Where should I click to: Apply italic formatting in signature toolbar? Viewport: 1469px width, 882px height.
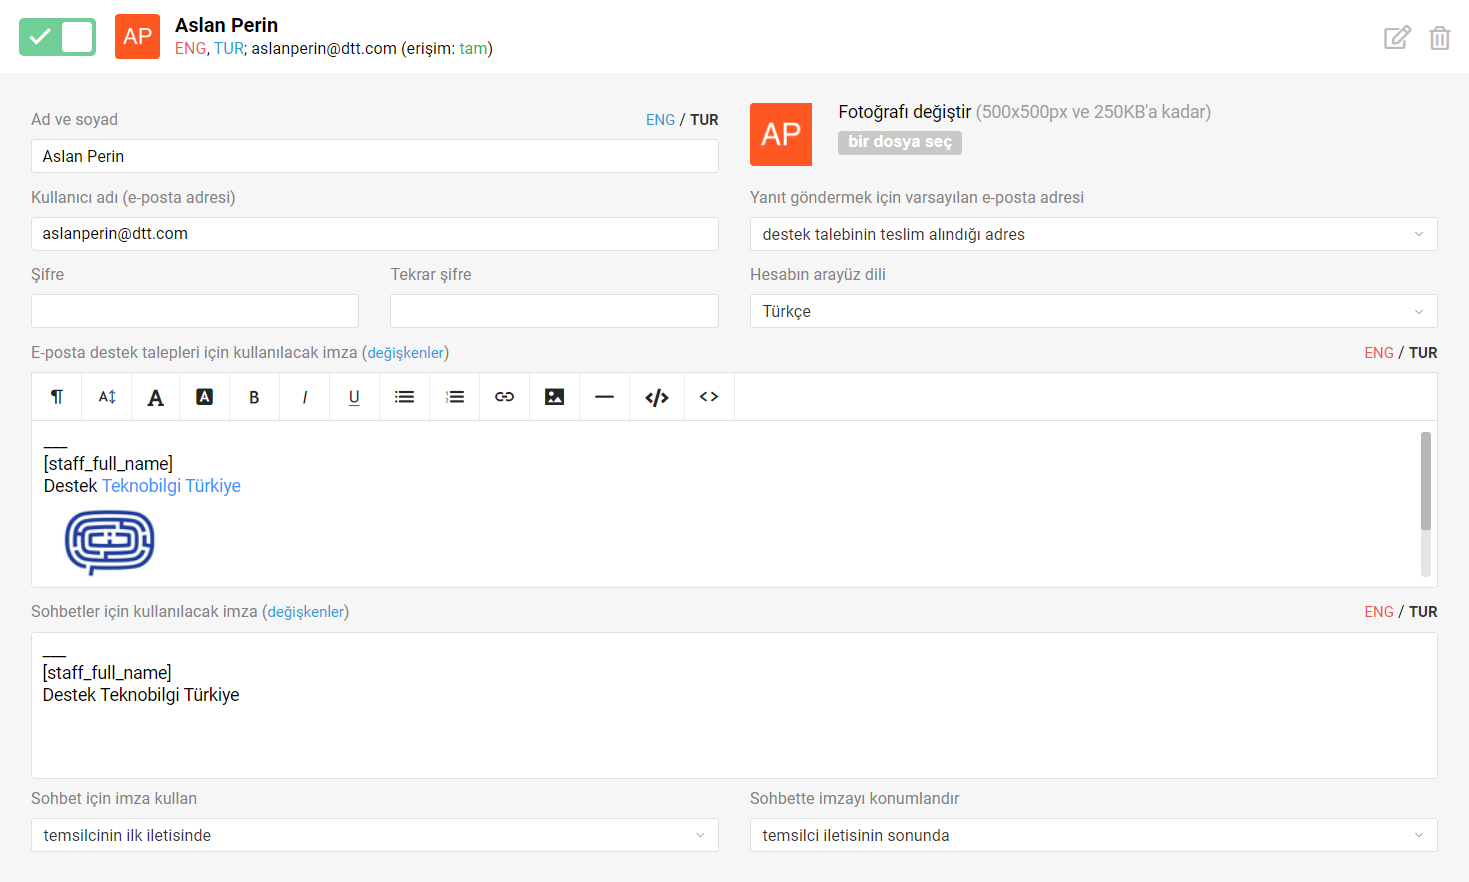coord(304,397)
